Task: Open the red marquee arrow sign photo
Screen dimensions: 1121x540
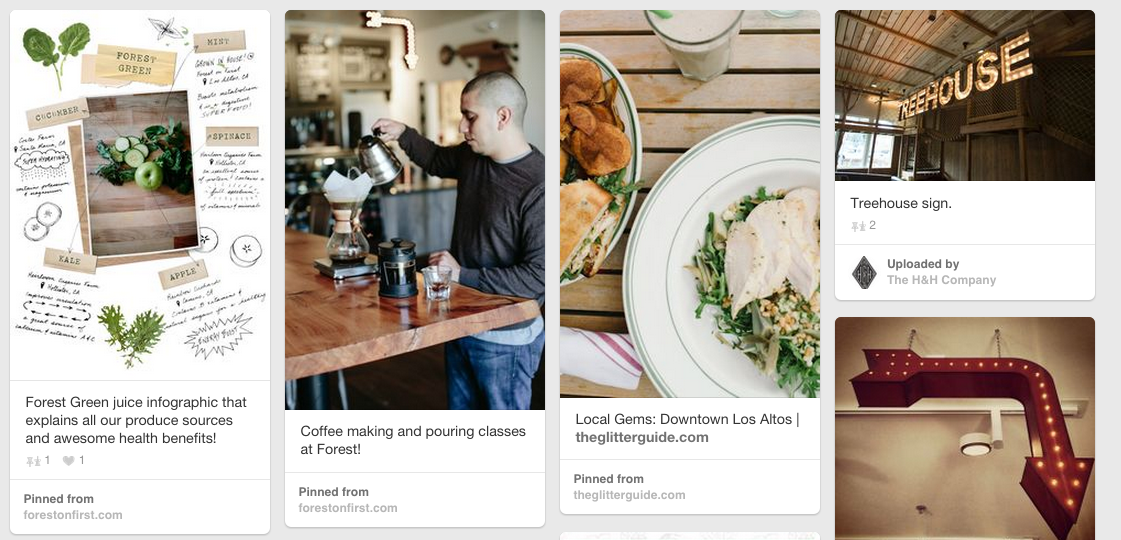Action: [964, 428]
